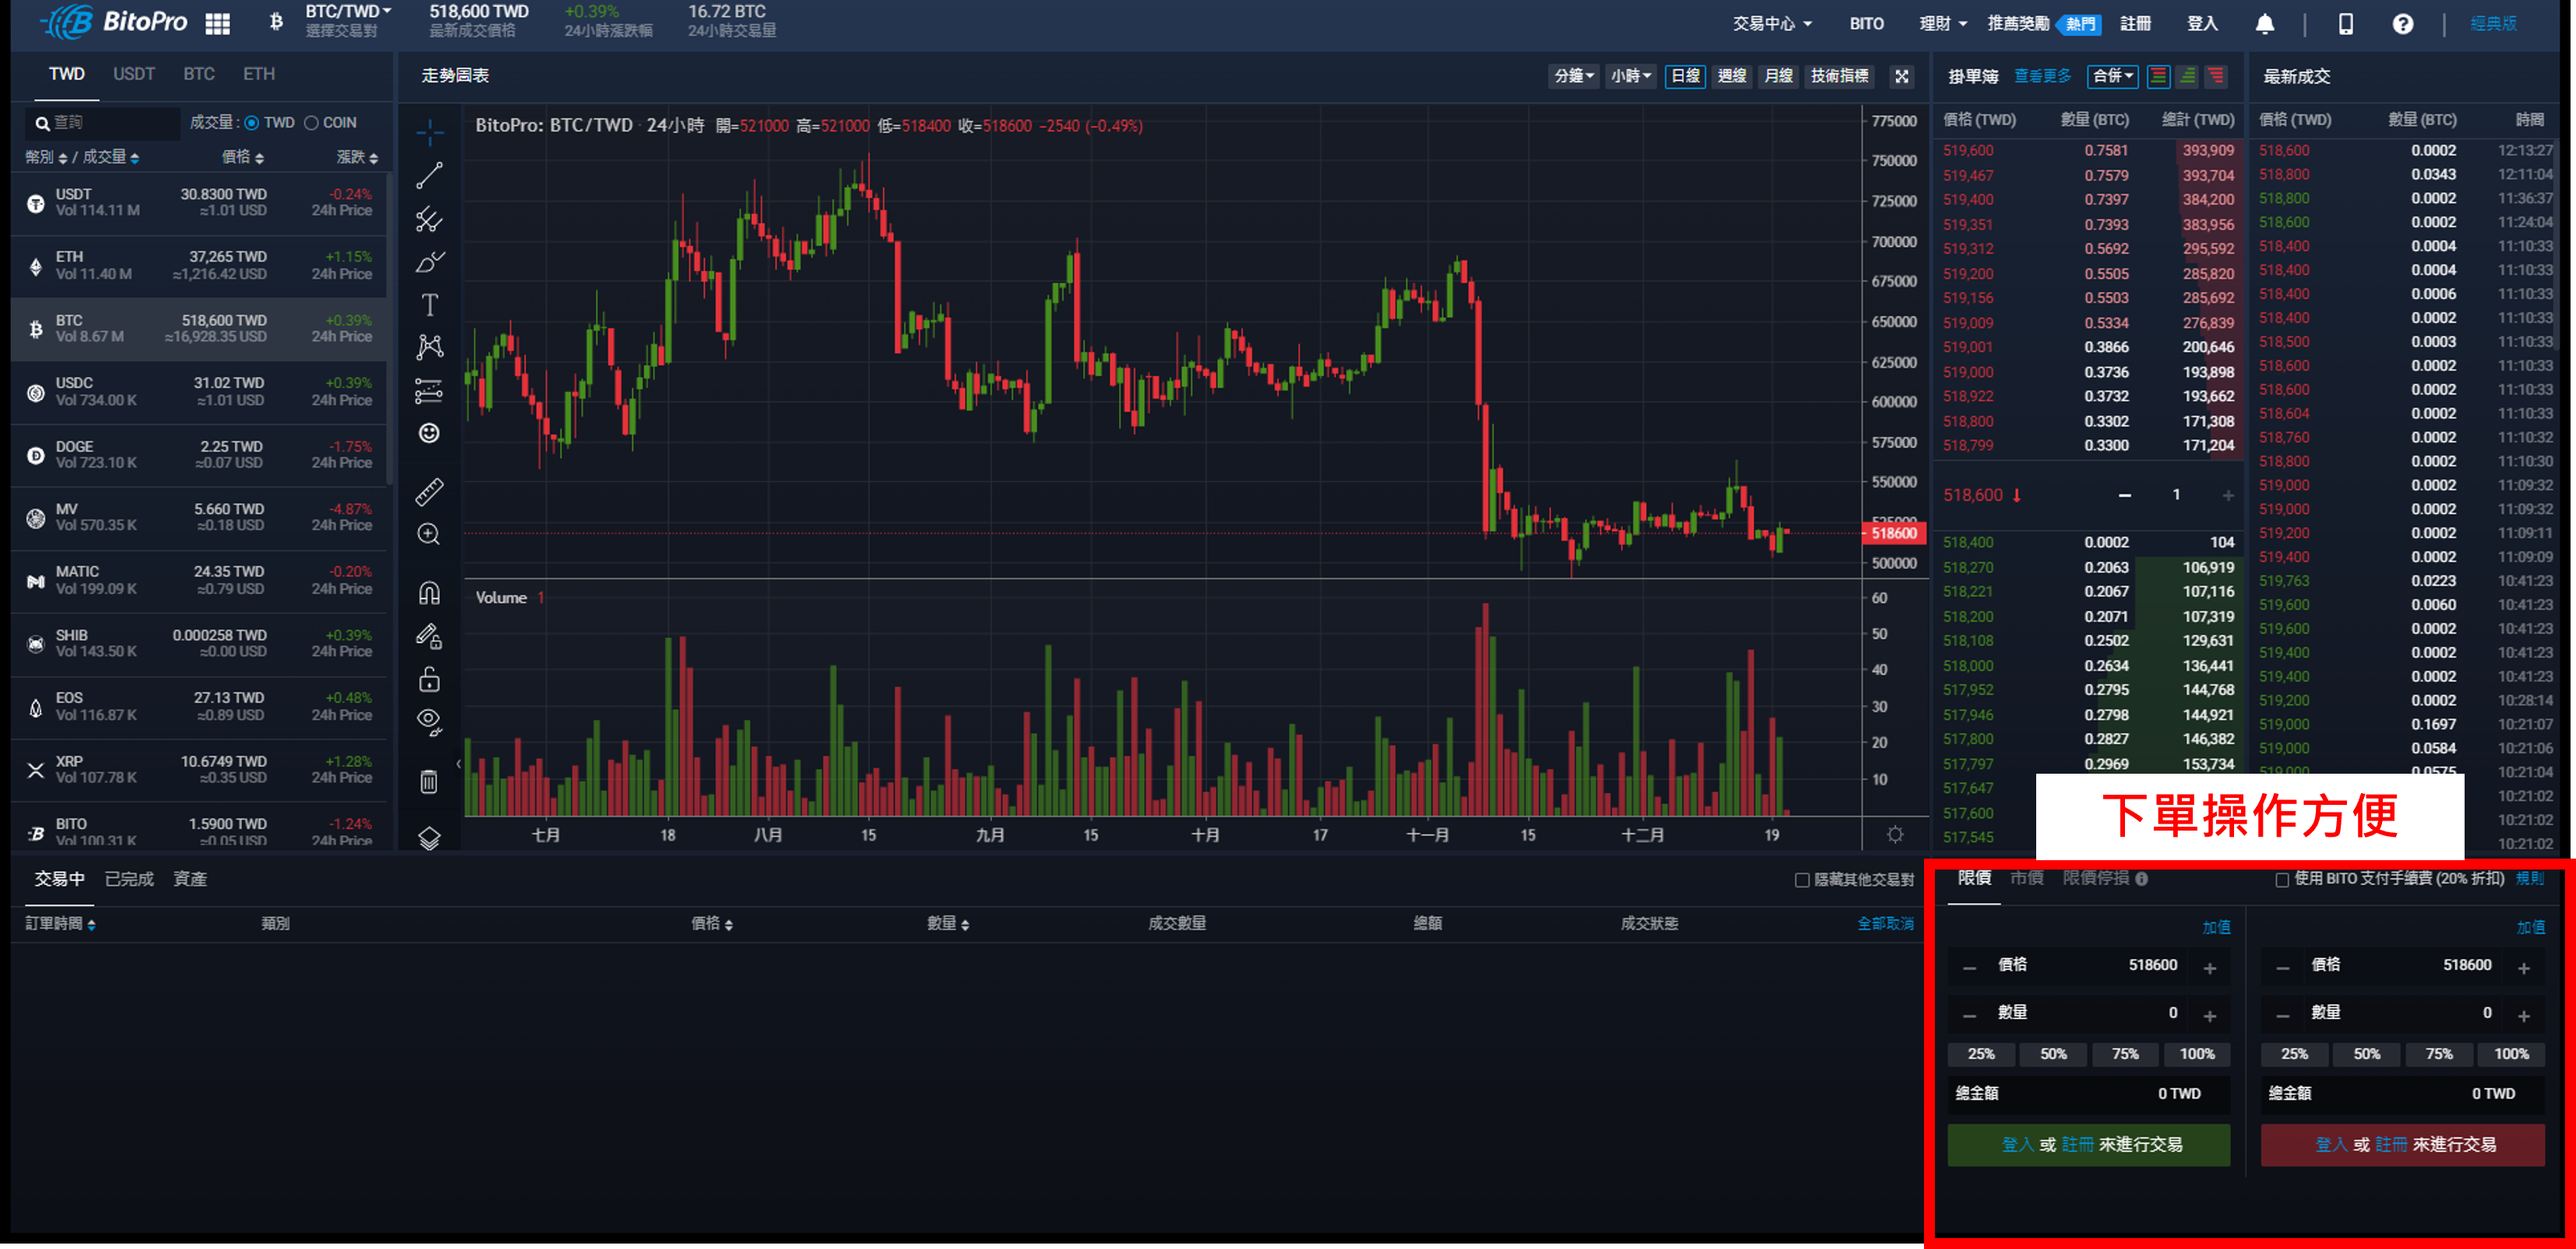Image resolution: width=2576 pixels, height=1249 pixels.
Task: Select the prediction and measurement tool
Action: (x=430, y=390)
